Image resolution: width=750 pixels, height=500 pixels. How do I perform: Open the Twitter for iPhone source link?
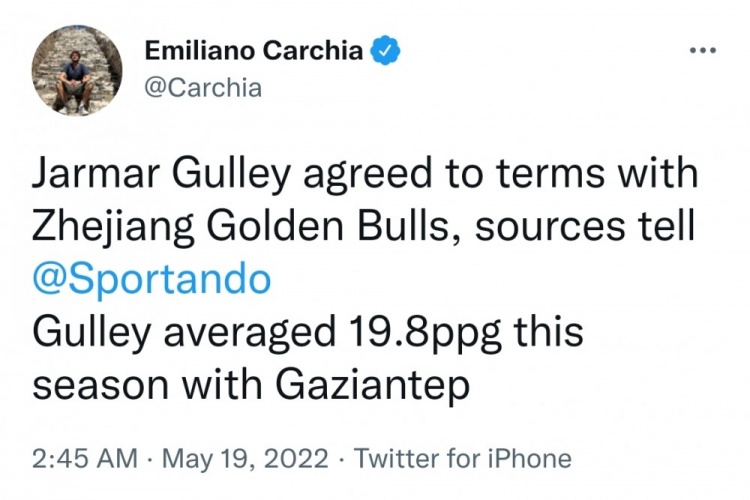pyautogui.click(x=462, y=458)
